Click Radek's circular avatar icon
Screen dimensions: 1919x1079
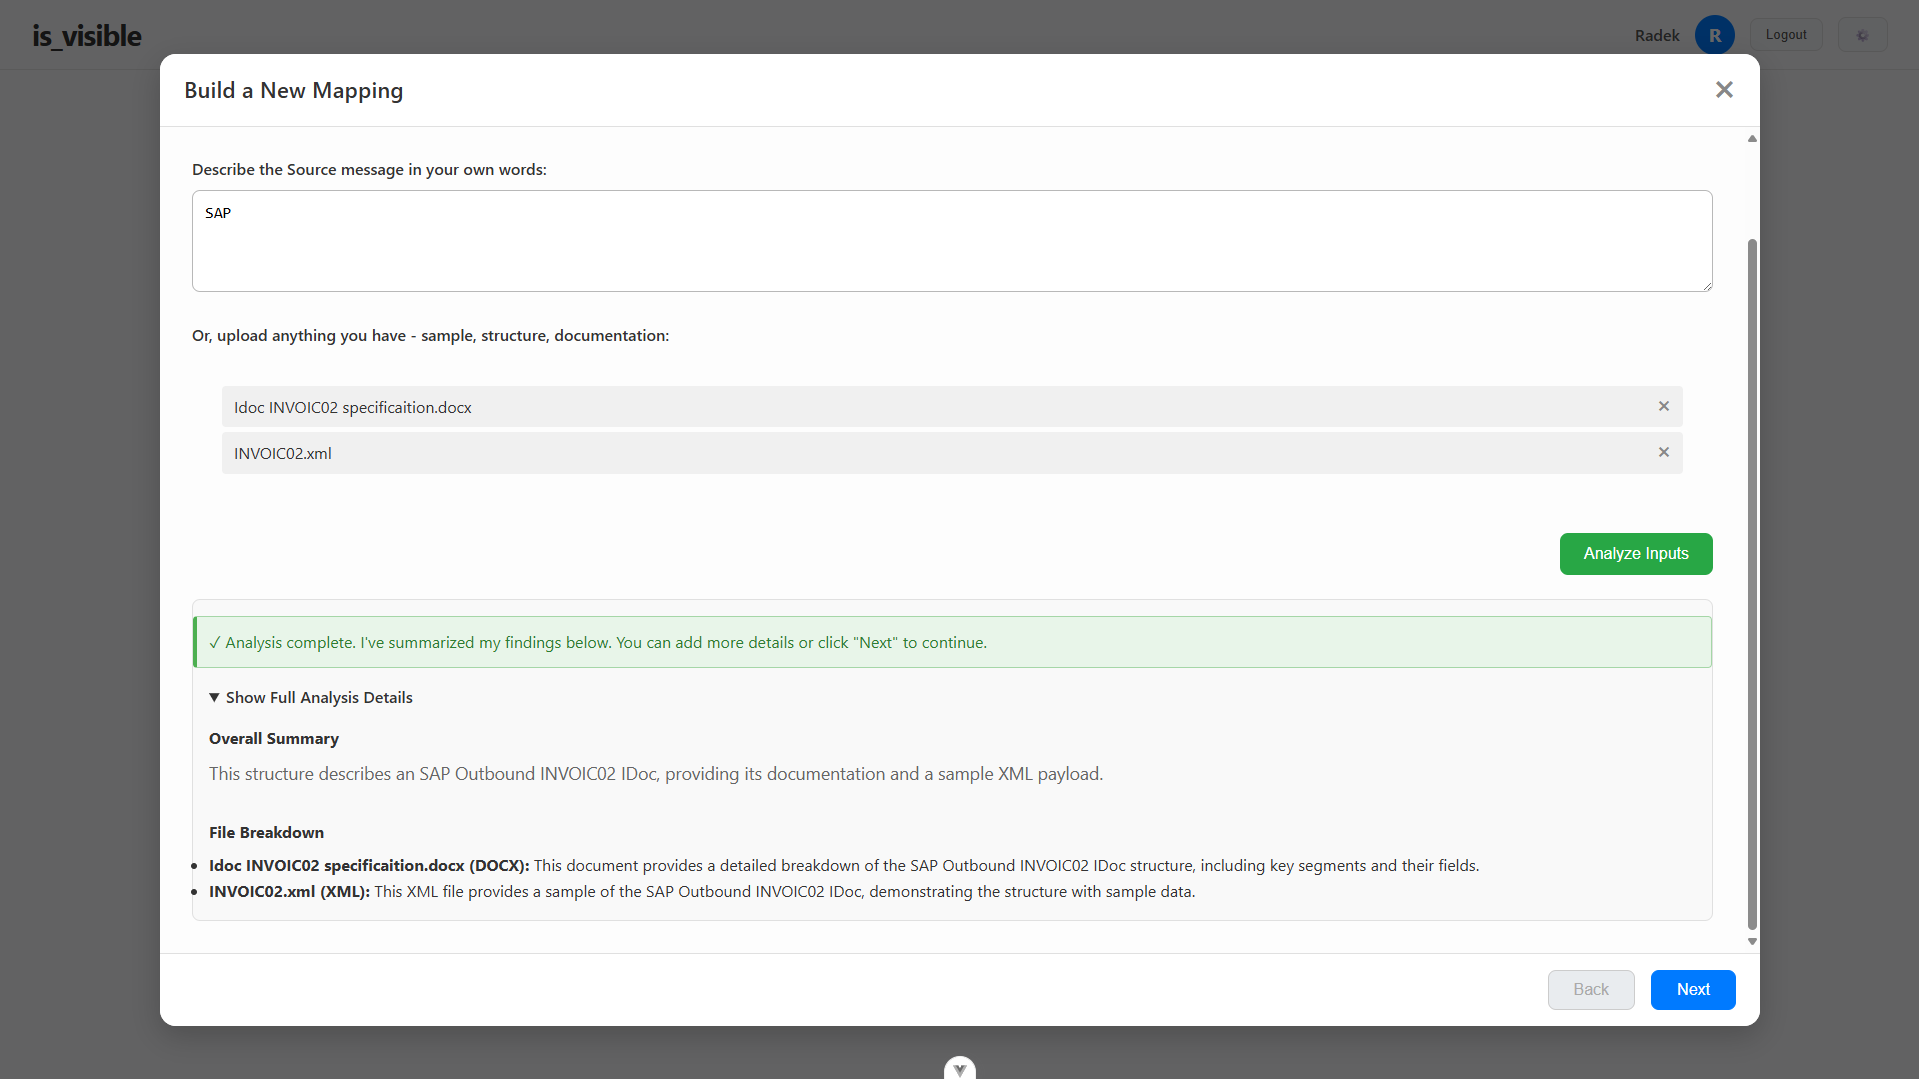(x=1714, y=34)
